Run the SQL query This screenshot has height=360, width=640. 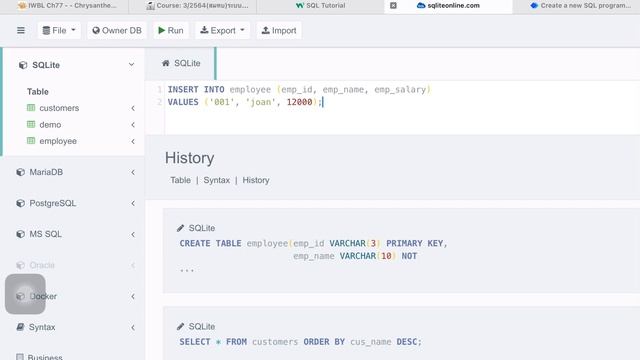[x=171, y=31]
